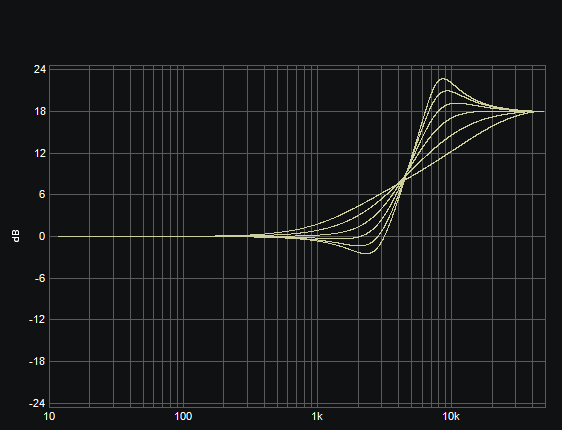The height and width of the screenshot is (430, 562).
Task: Click the 24 label on the dB axis
Action: point(40,70)
